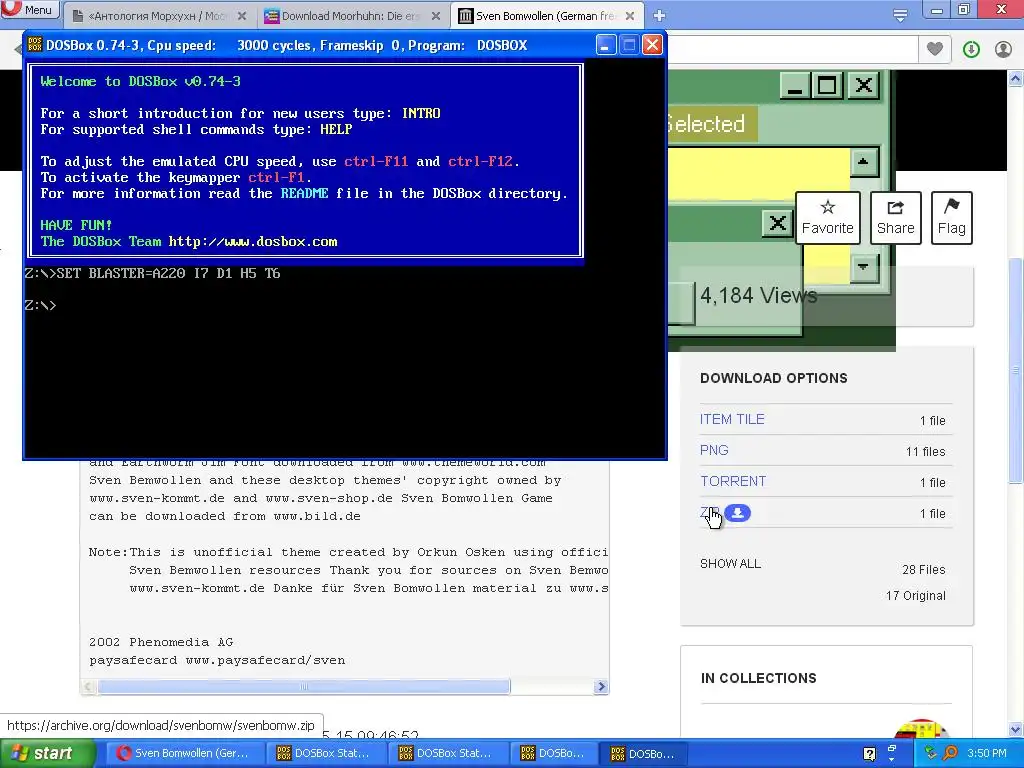1024x768 pixels.
Task: Click right arrow of horizontal scrollbar
Action: click(x=601, y=686)
